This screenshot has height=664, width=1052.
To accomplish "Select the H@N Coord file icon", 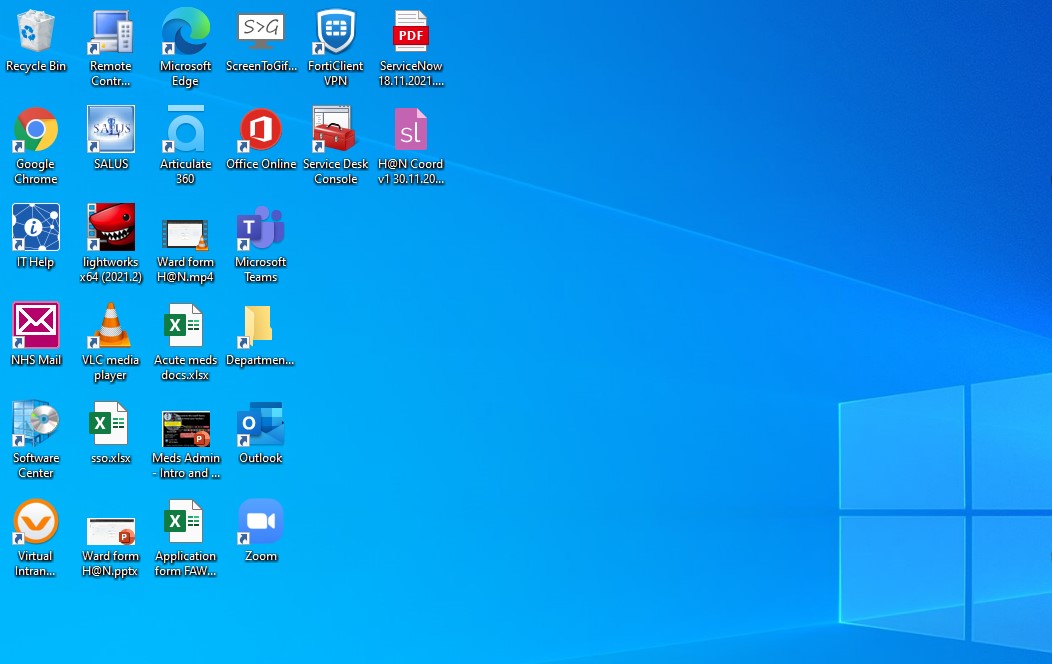I will point(411,129).
